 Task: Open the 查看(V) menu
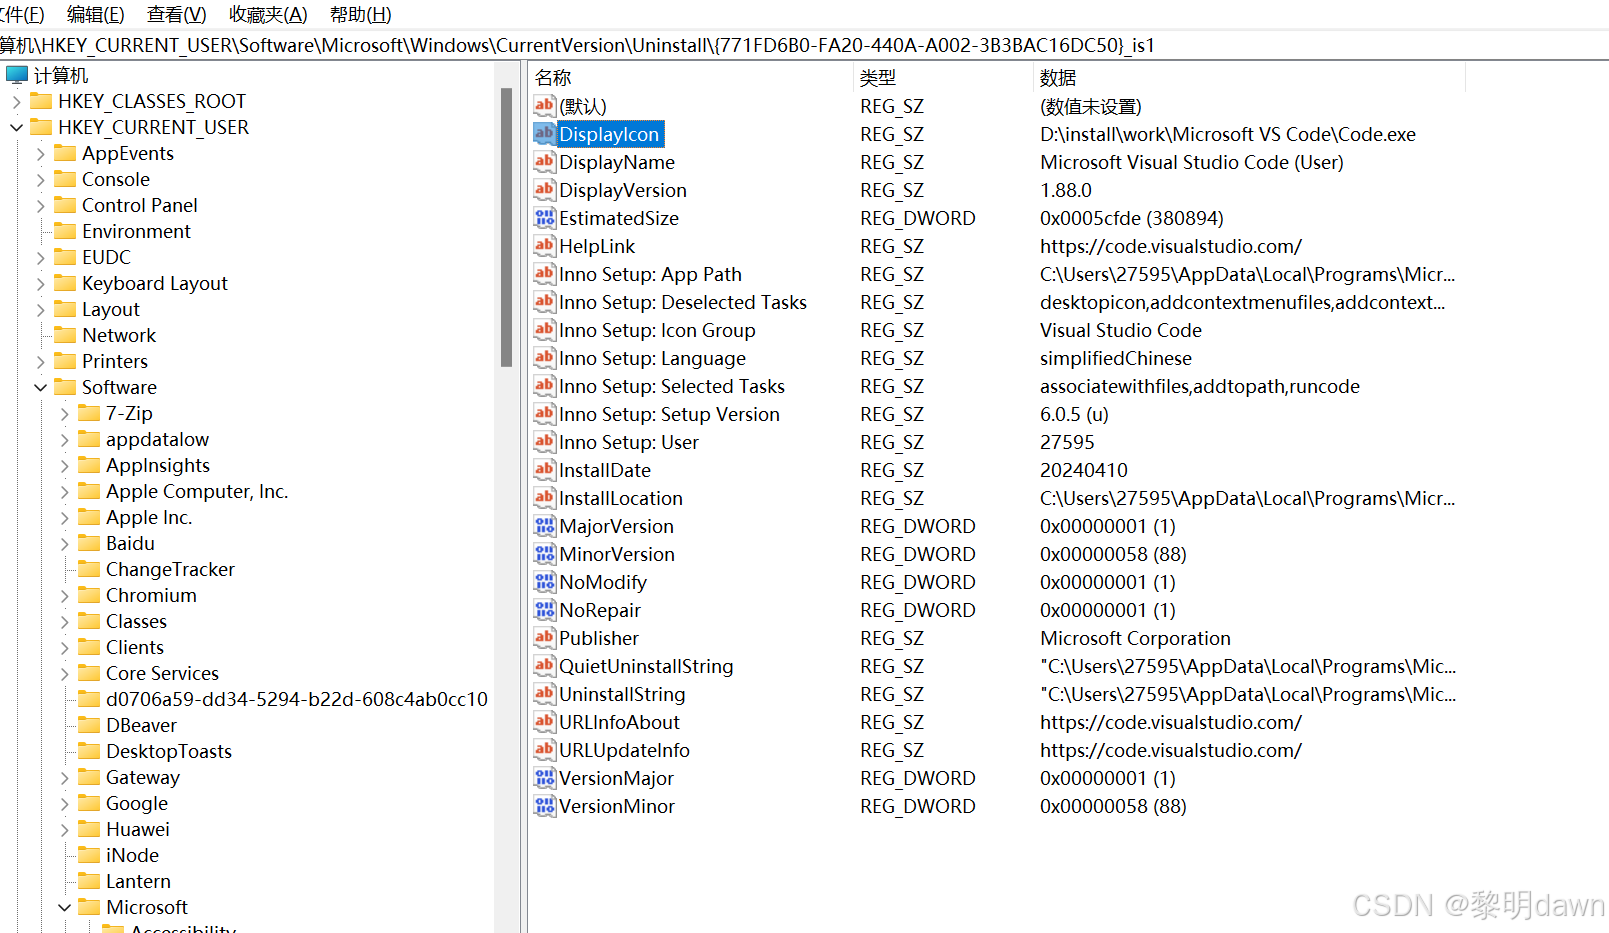pyautogui.click(x=177, y=15)
